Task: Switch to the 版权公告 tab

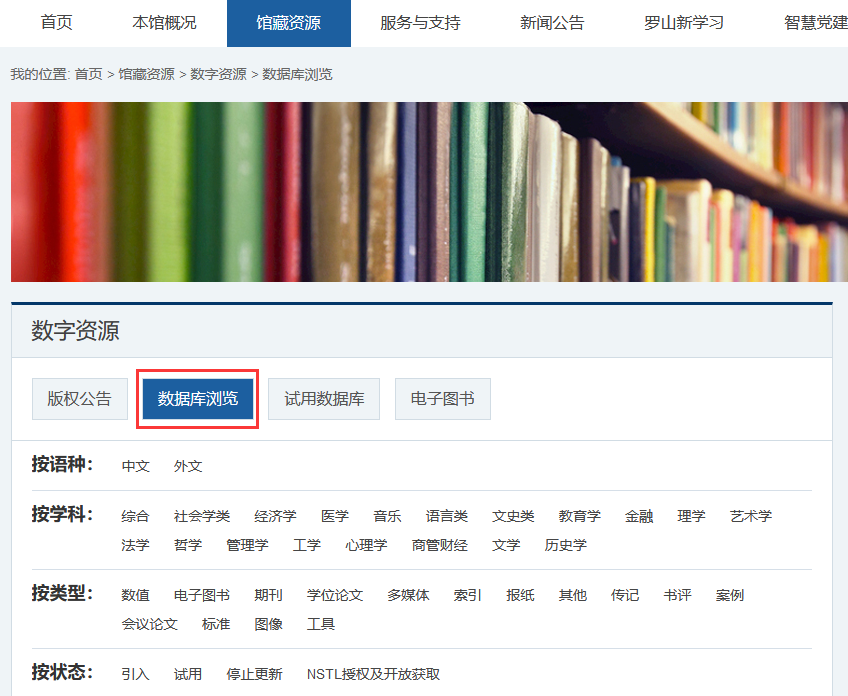Action: [79, 399]
